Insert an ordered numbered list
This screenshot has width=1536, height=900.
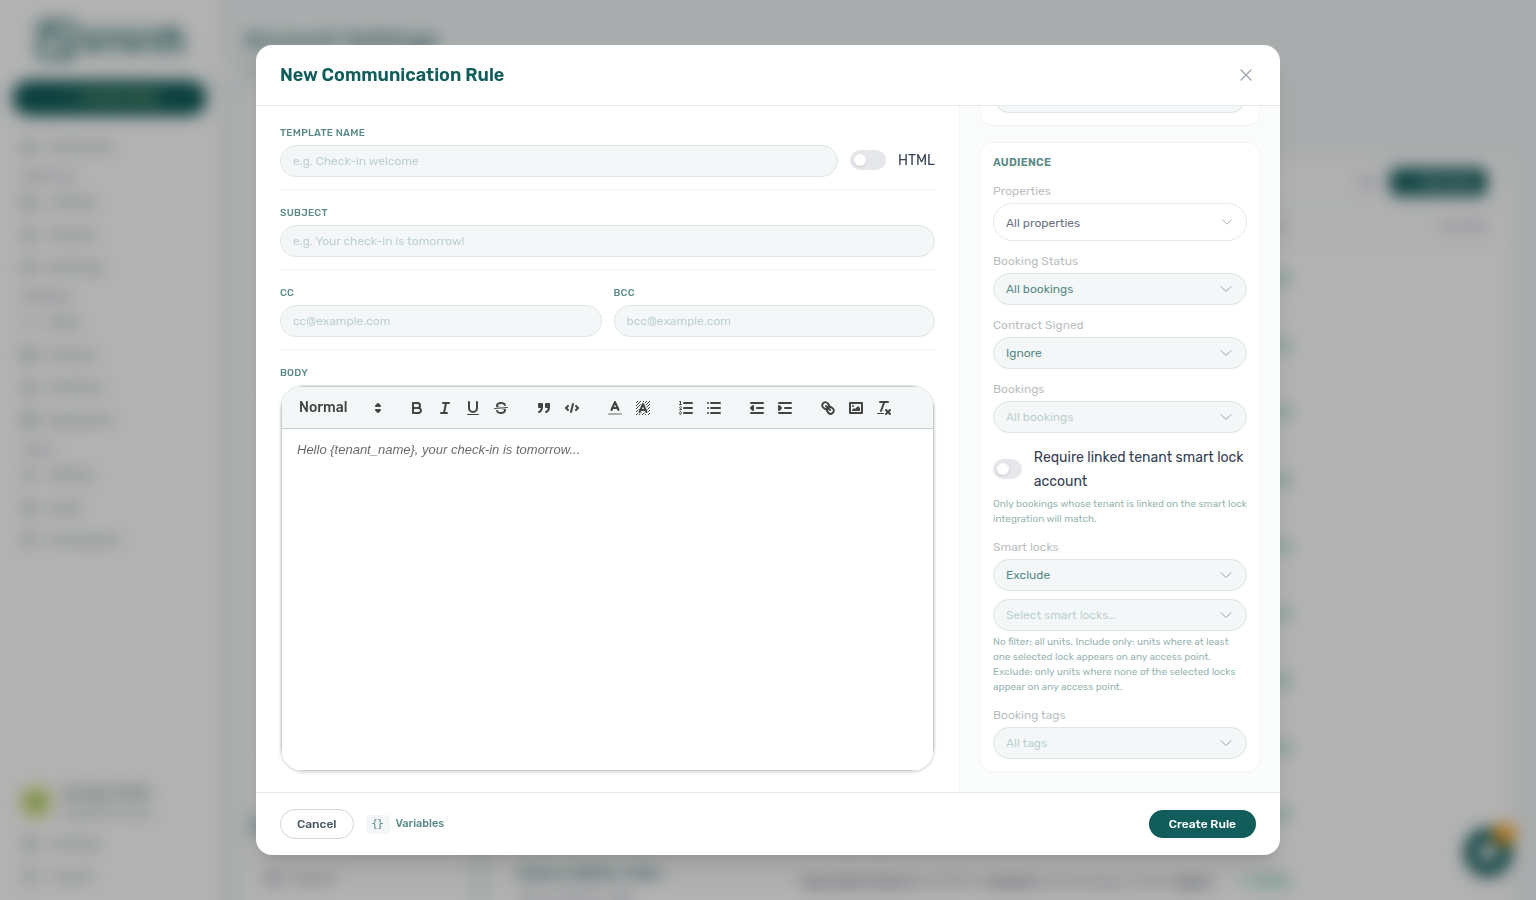pyautogui.click(x=686, y=408)
